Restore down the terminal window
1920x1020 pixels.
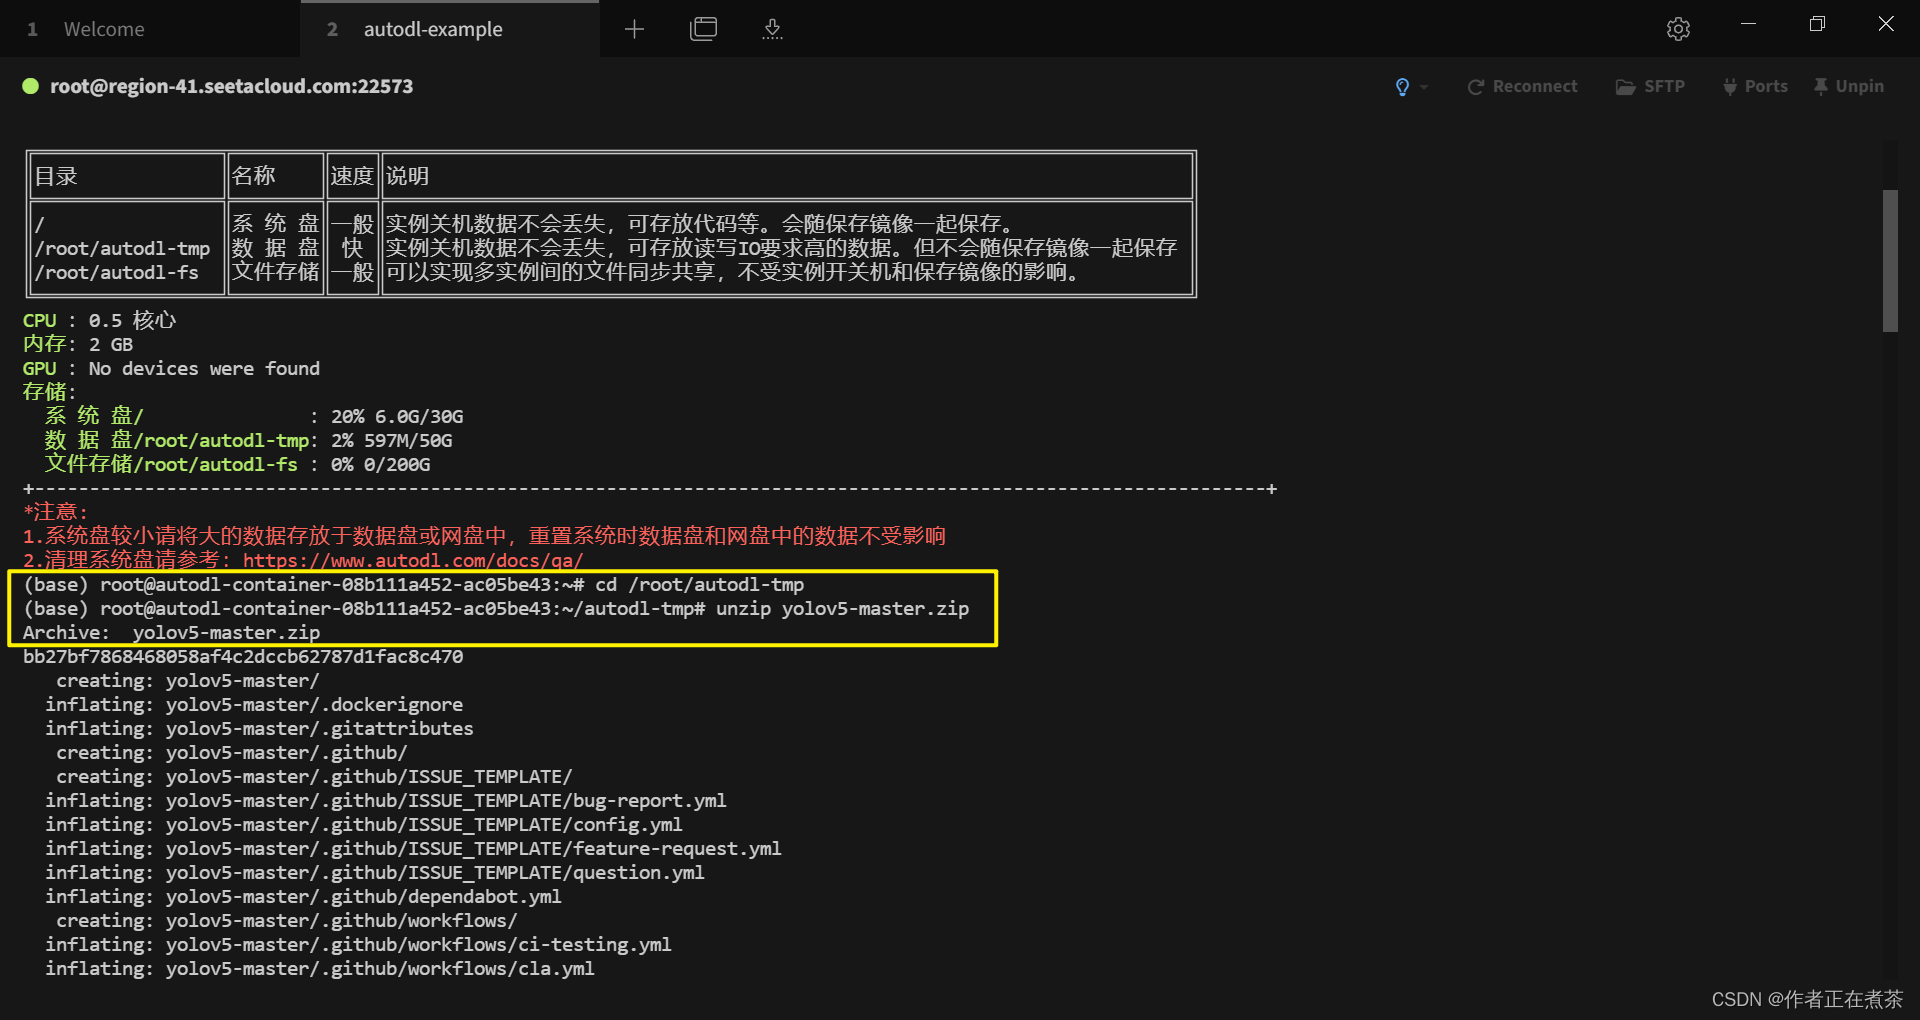point(1817,24)
